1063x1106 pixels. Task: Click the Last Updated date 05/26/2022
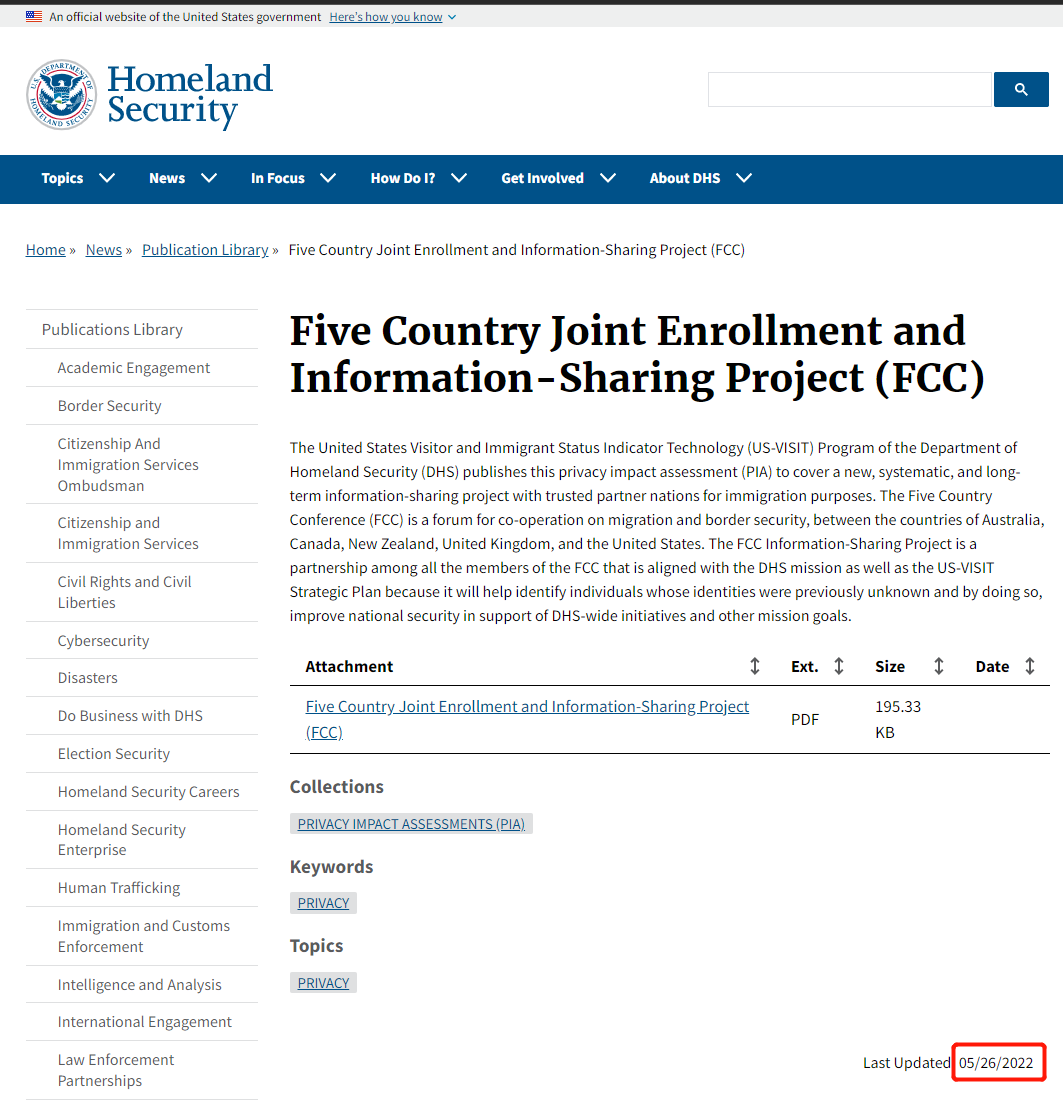(996, 1063)
